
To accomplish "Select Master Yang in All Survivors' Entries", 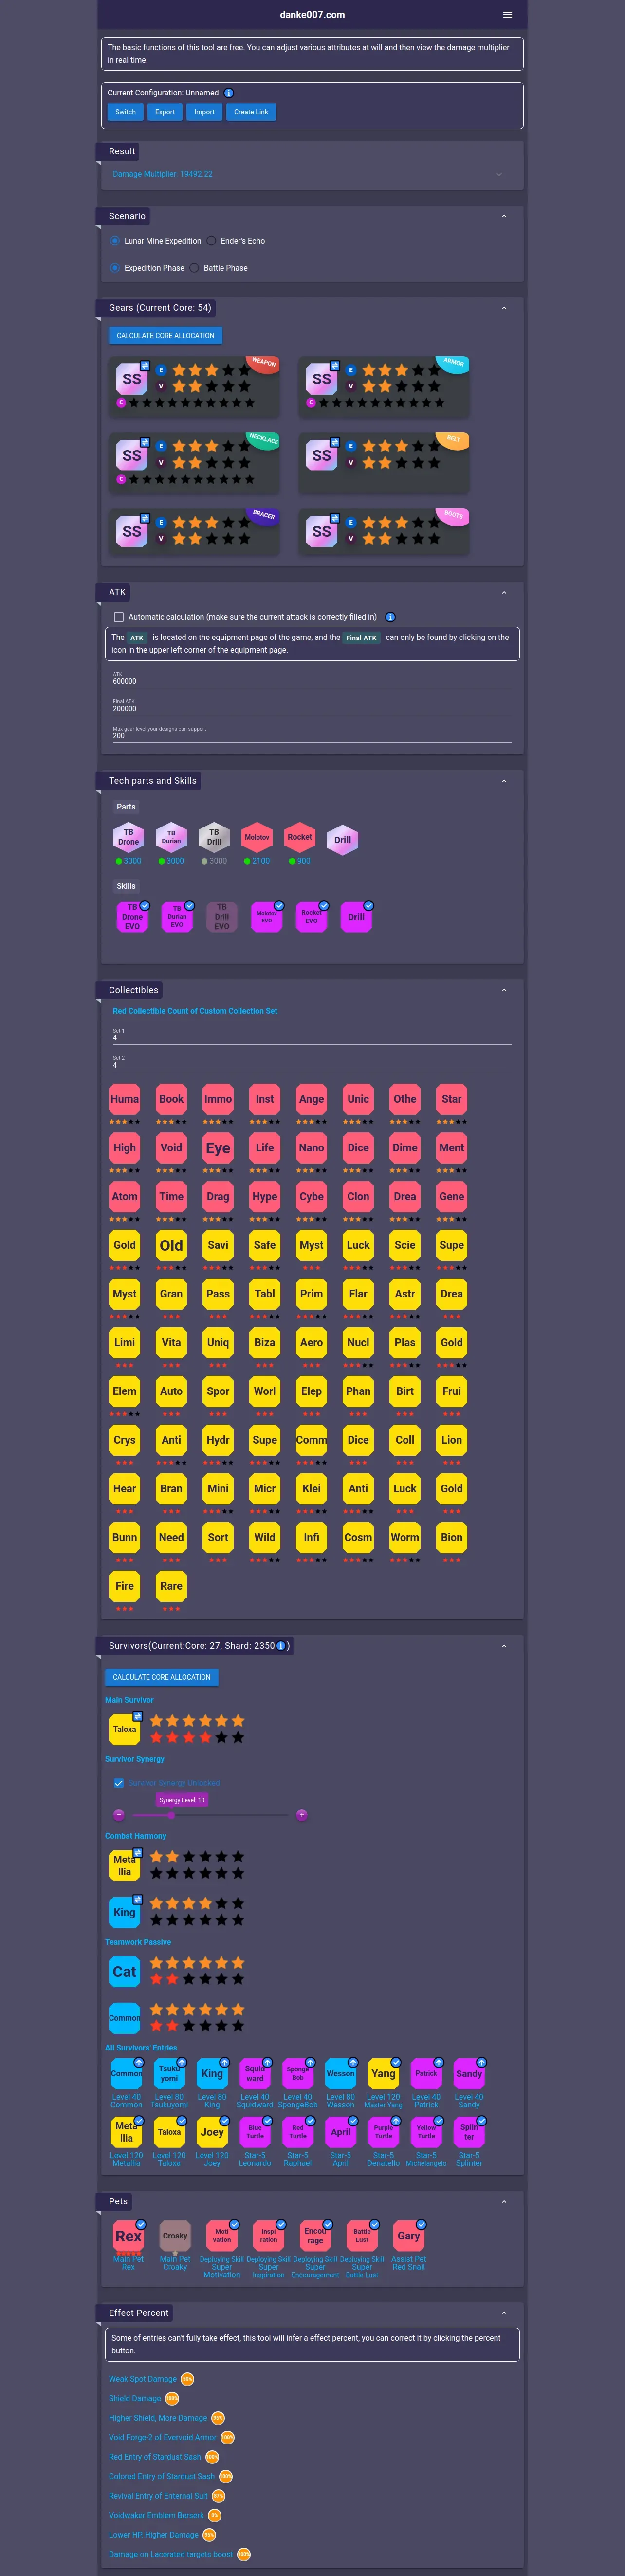I will point(383,2074).
